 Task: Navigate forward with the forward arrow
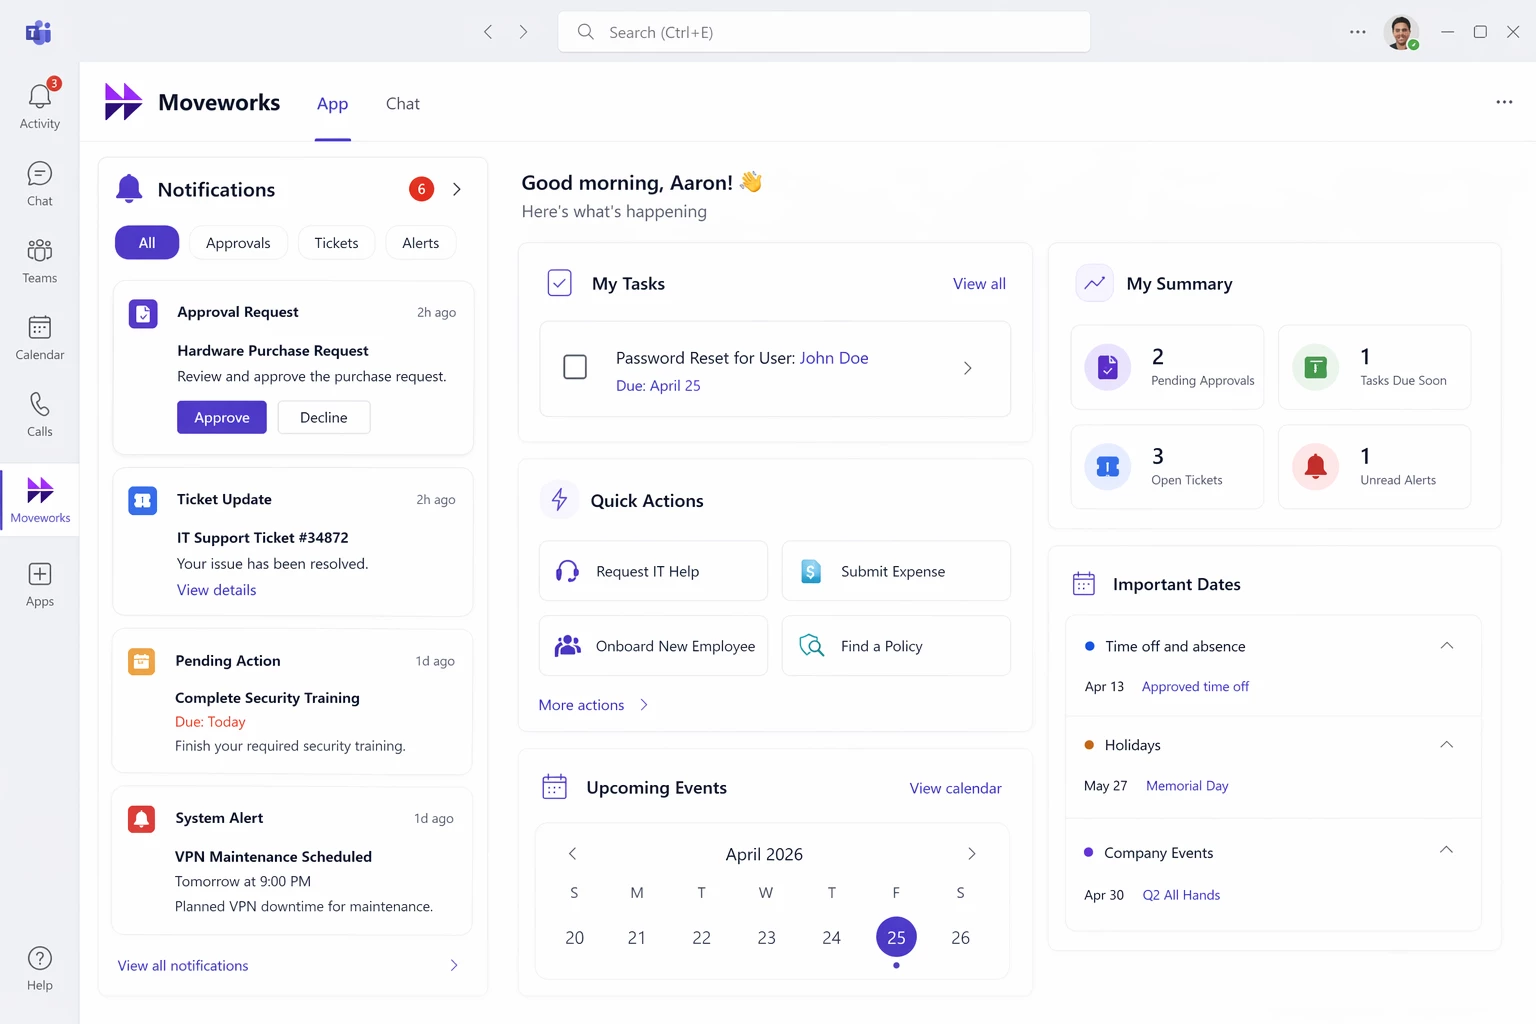coord(523,32)
